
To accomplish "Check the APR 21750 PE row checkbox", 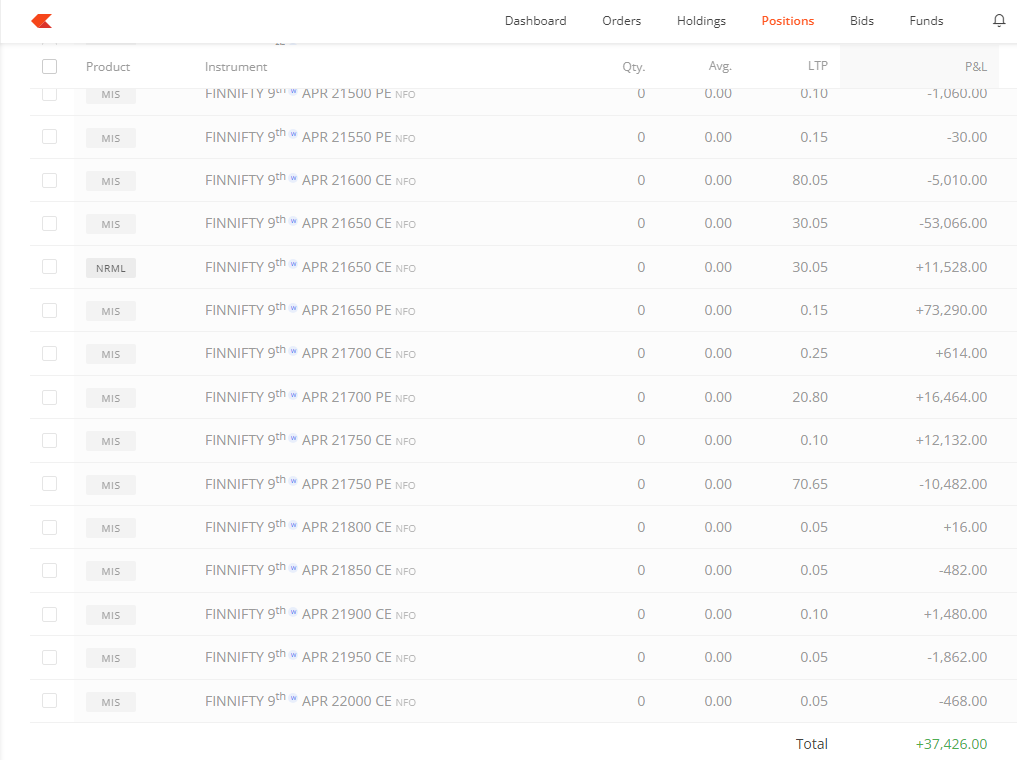I will pos(49,484).
